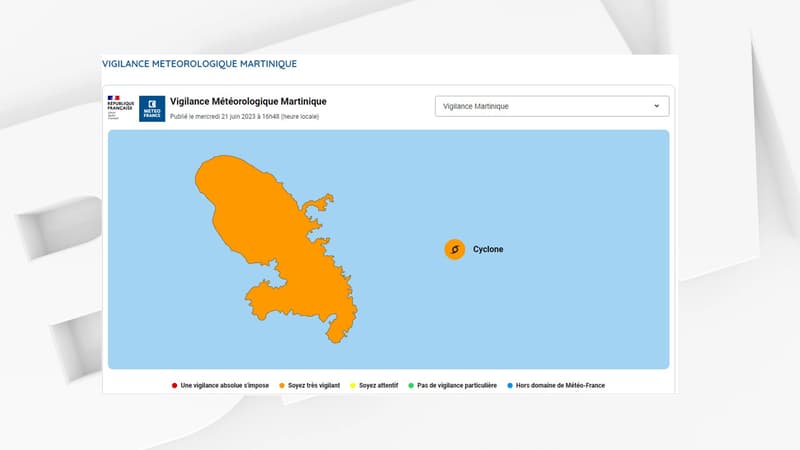This screenshot has width=800, height=450.
Task: Click the uppercase VIGILANCE METEOROLOGIQUE MARTINIQUE page heading
Action: [199, 64]
